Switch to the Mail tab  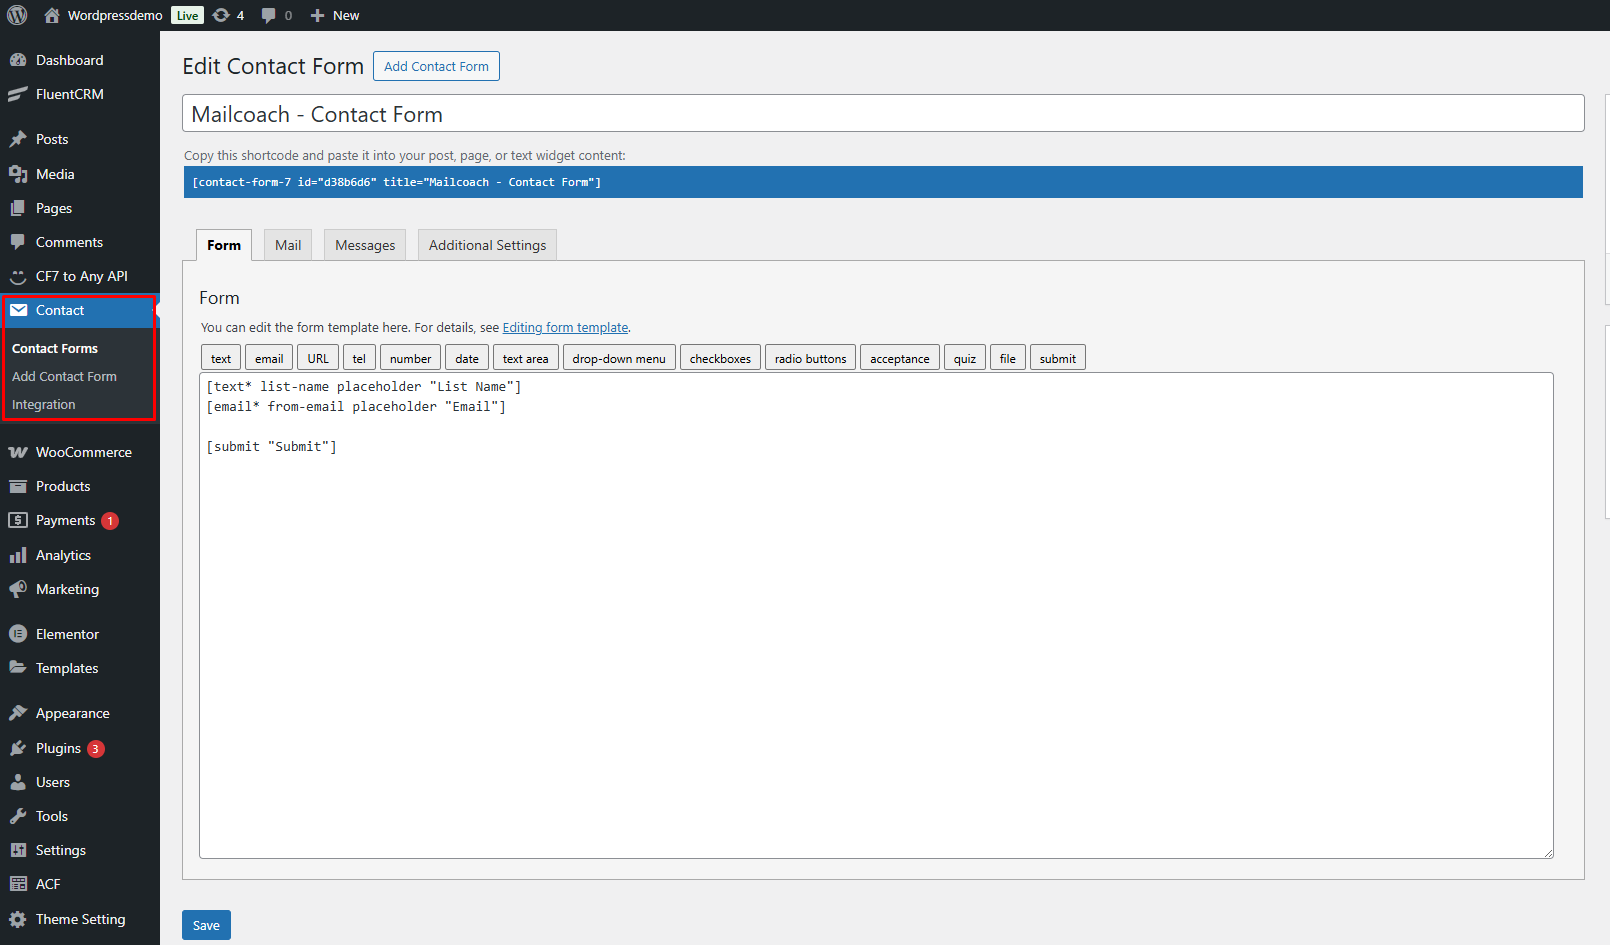(x=288, y=245)
